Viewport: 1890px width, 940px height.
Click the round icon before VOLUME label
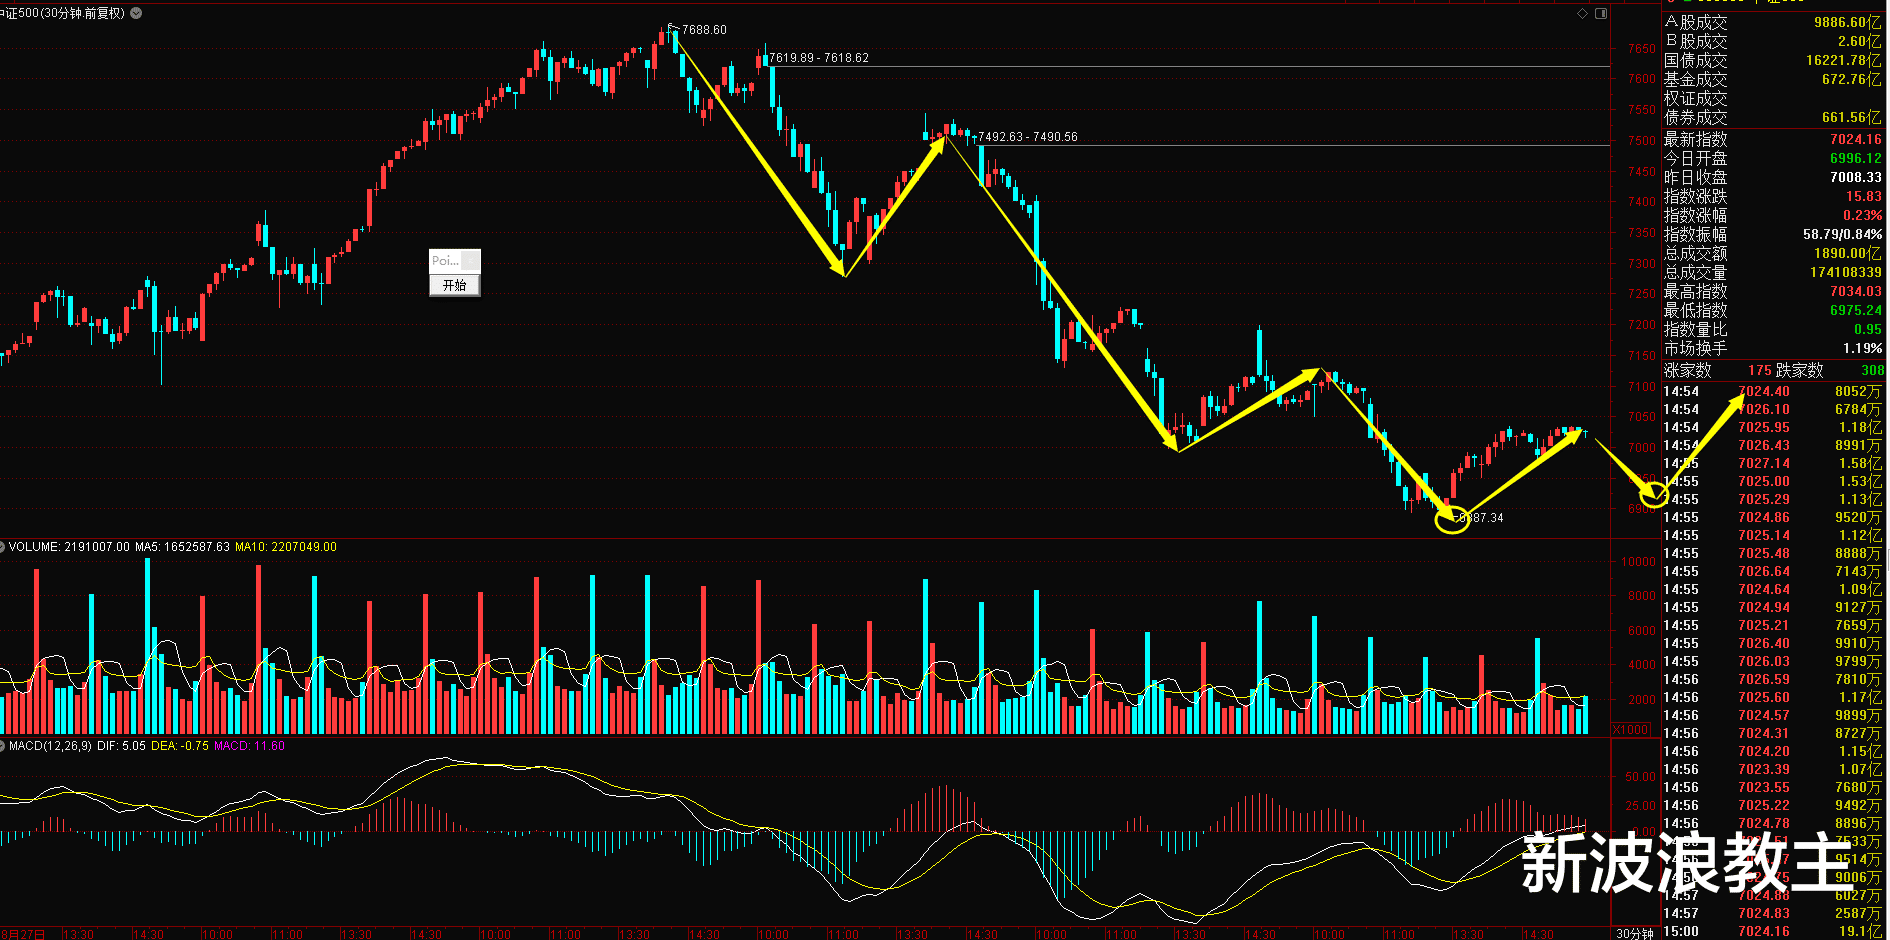pyautogui.click(x=3, y=547)
